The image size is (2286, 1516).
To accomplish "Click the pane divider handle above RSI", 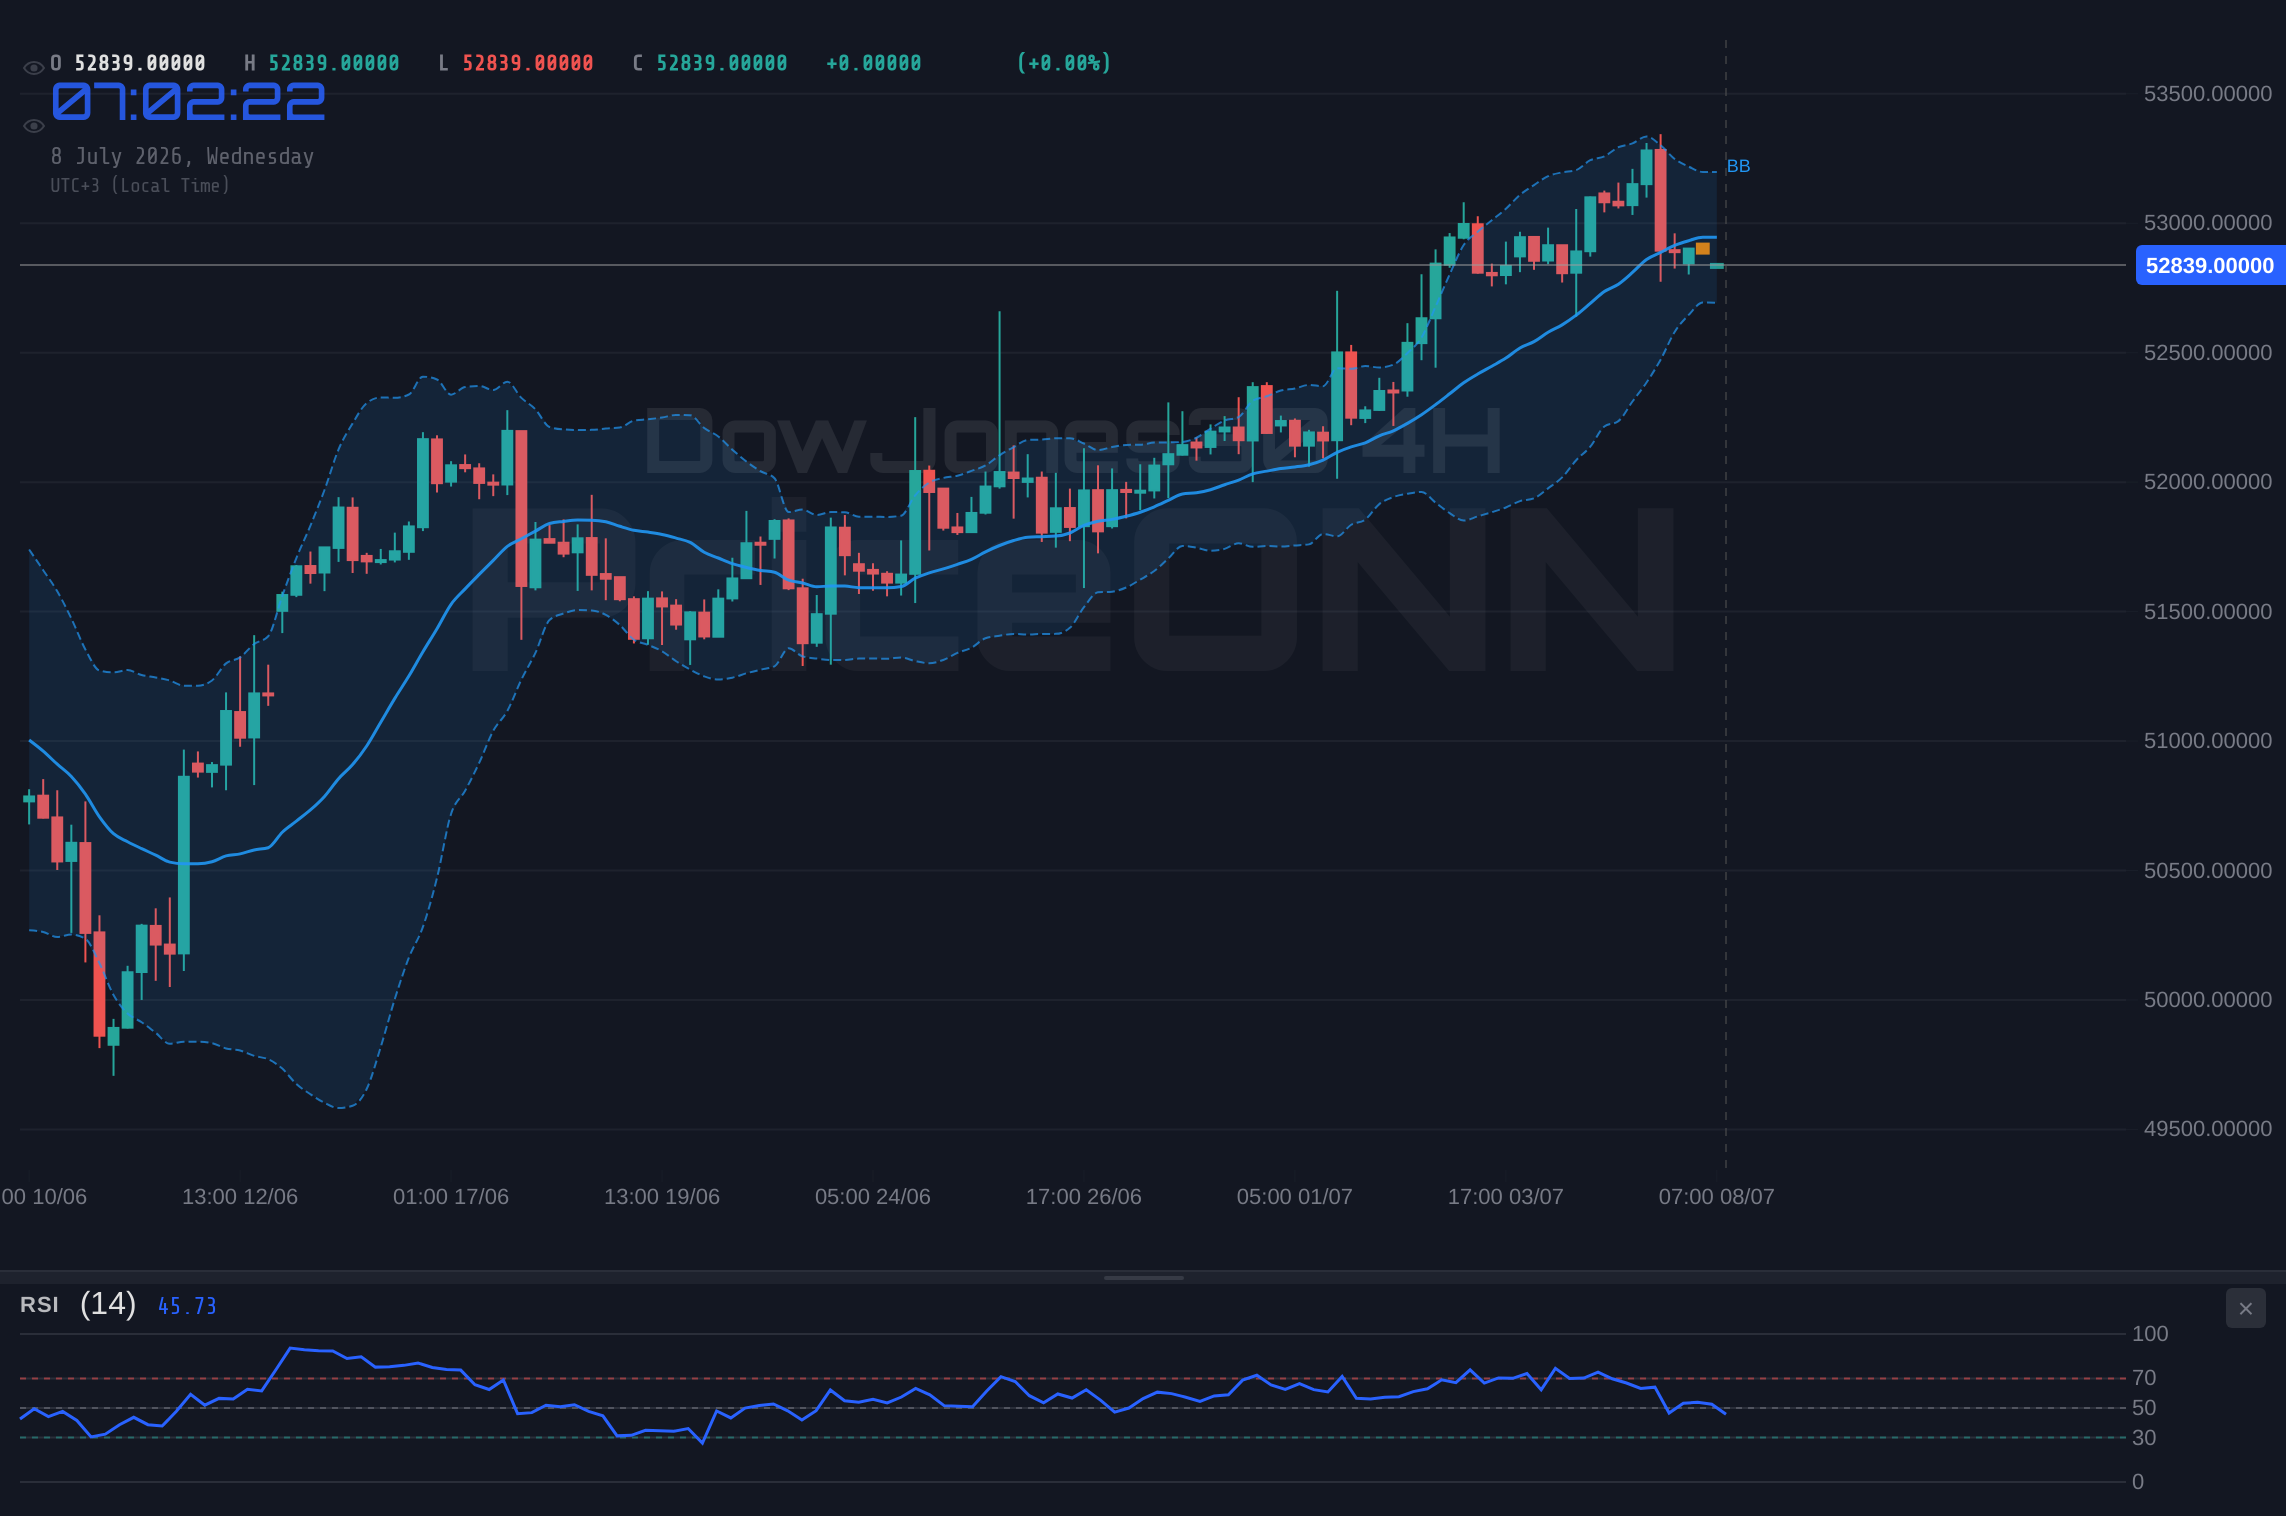I will [1143, 1277].
